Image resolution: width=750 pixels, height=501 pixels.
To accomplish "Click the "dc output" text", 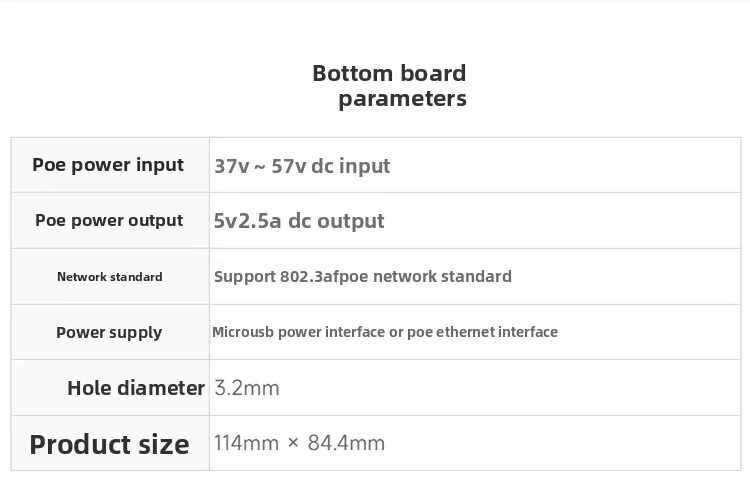I will coord(336,221).
